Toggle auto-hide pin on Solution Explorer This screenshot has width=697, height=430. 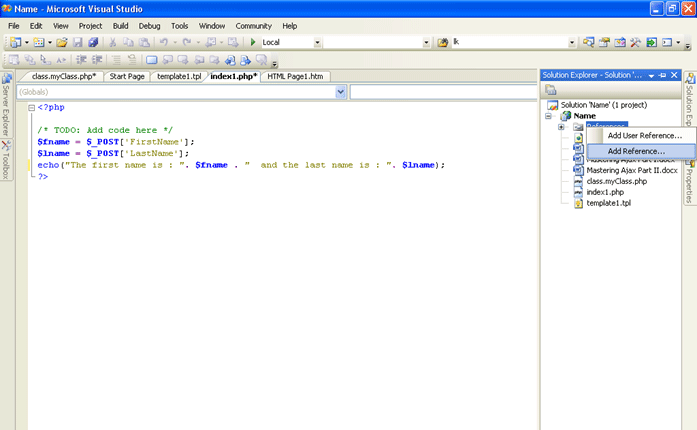pos(662,76)
